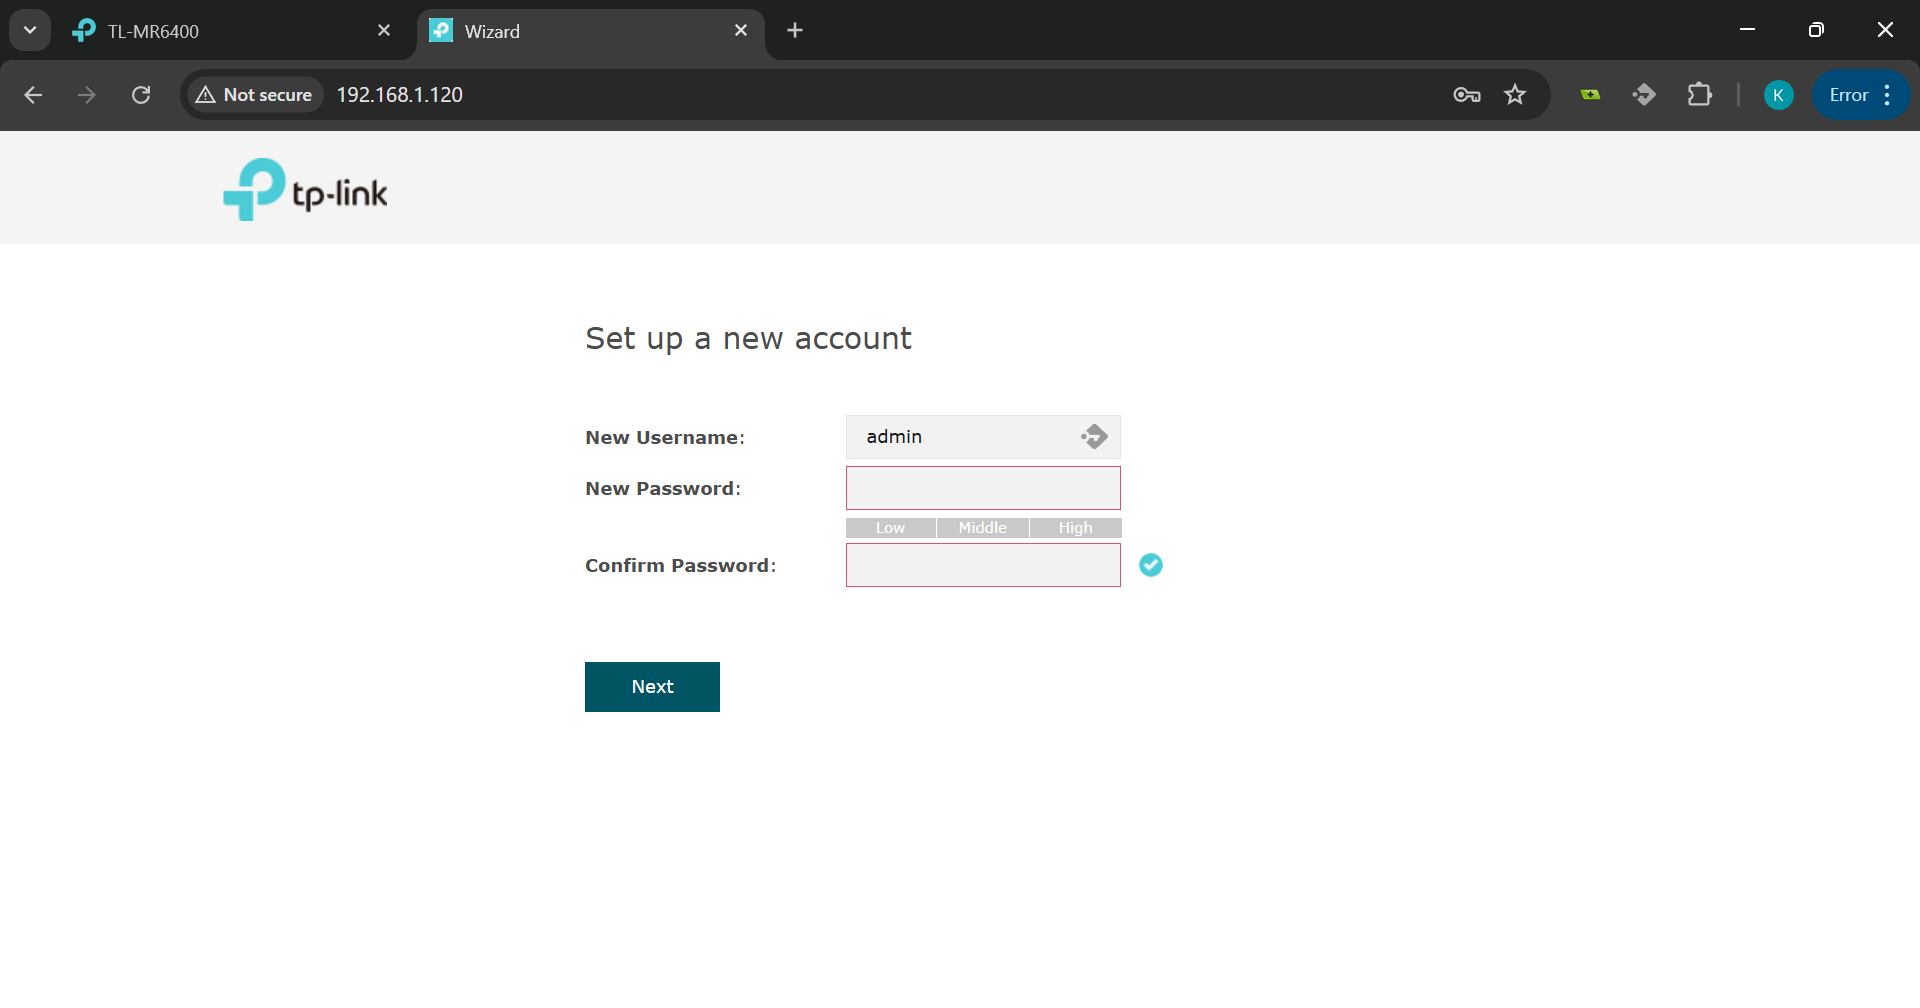Screen dimensions: 1920x1008
Task: Click the 'New Password:' label
Action: pos(663,488)
